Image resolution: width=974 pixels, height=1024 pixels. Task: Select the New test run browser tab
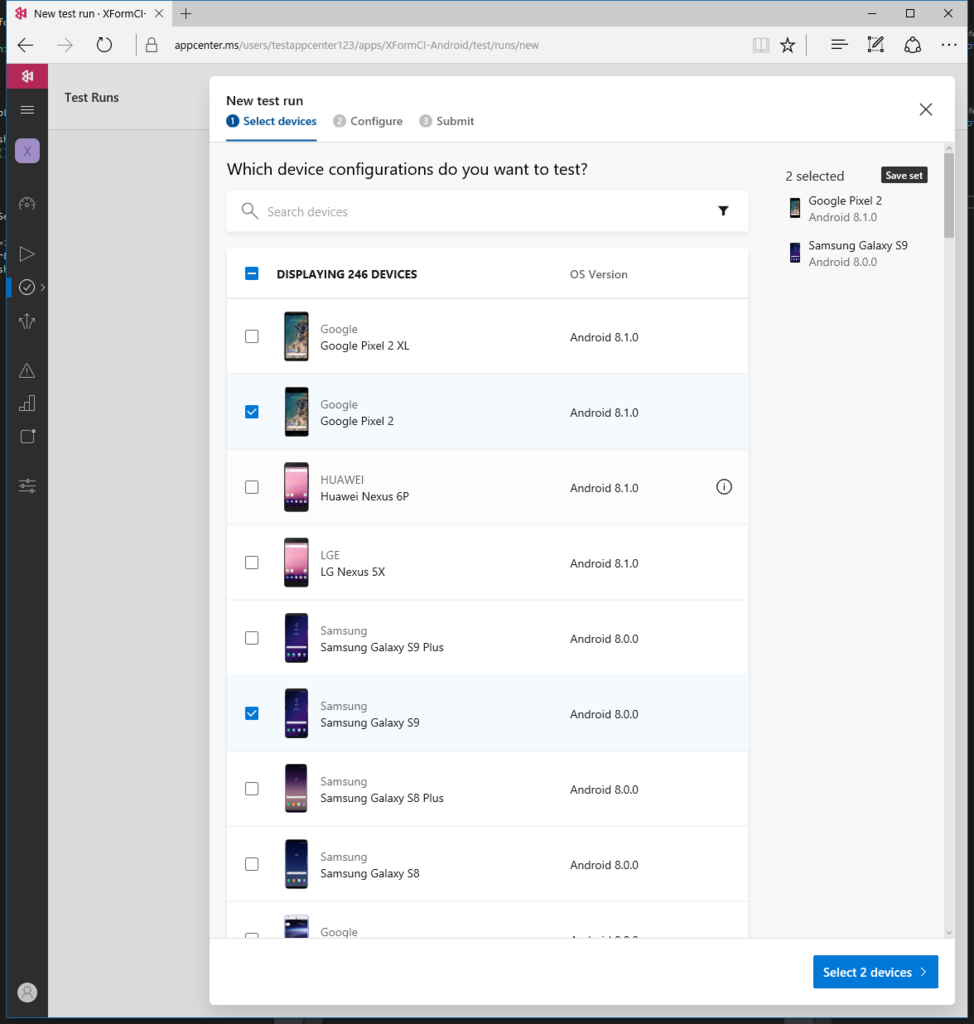click(x=90, y=13)
